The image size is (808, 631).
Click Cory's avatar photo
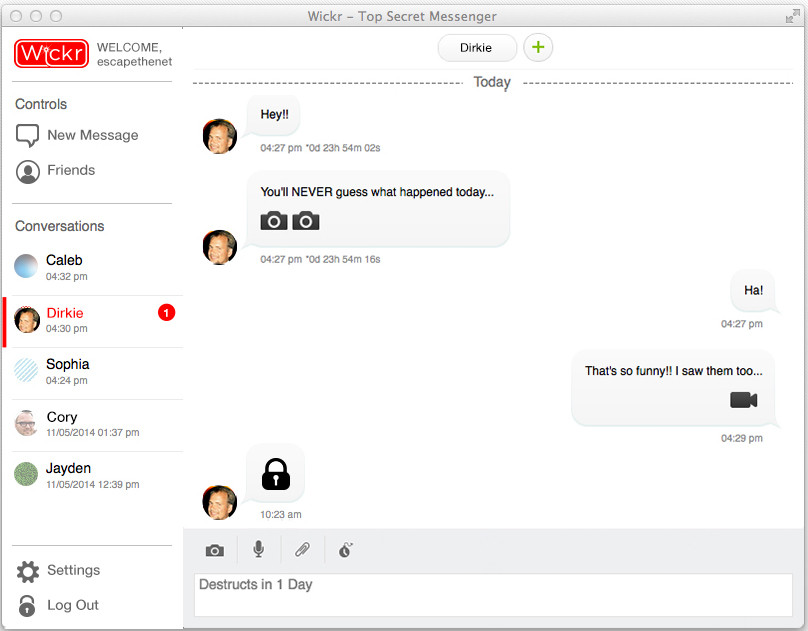click(26, 423)
